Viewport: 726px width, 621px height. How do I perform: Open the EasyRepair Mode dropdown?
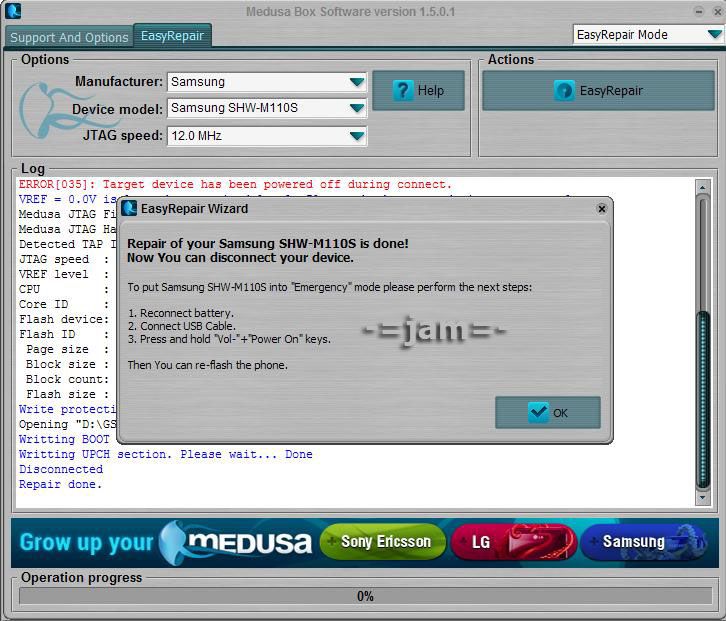pyautogui.click(x=648, y=35)
